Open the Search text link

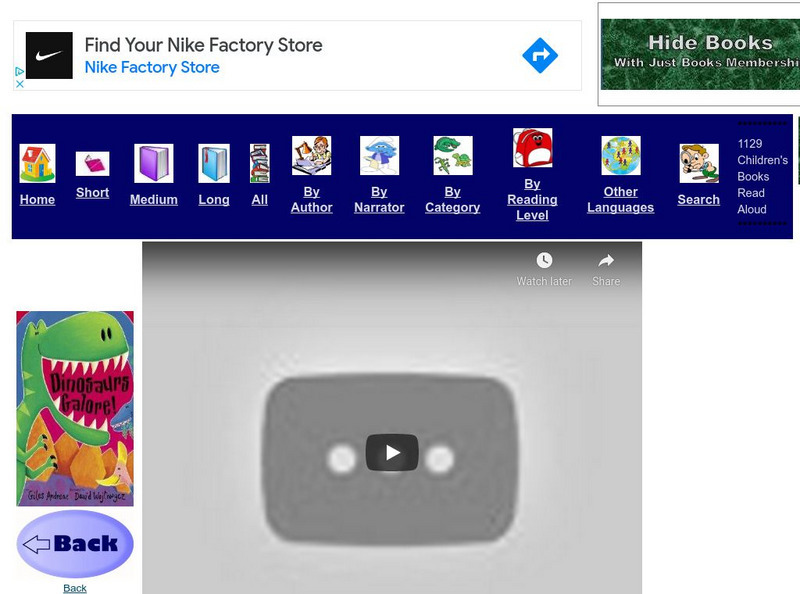click(x=698, y=200)
